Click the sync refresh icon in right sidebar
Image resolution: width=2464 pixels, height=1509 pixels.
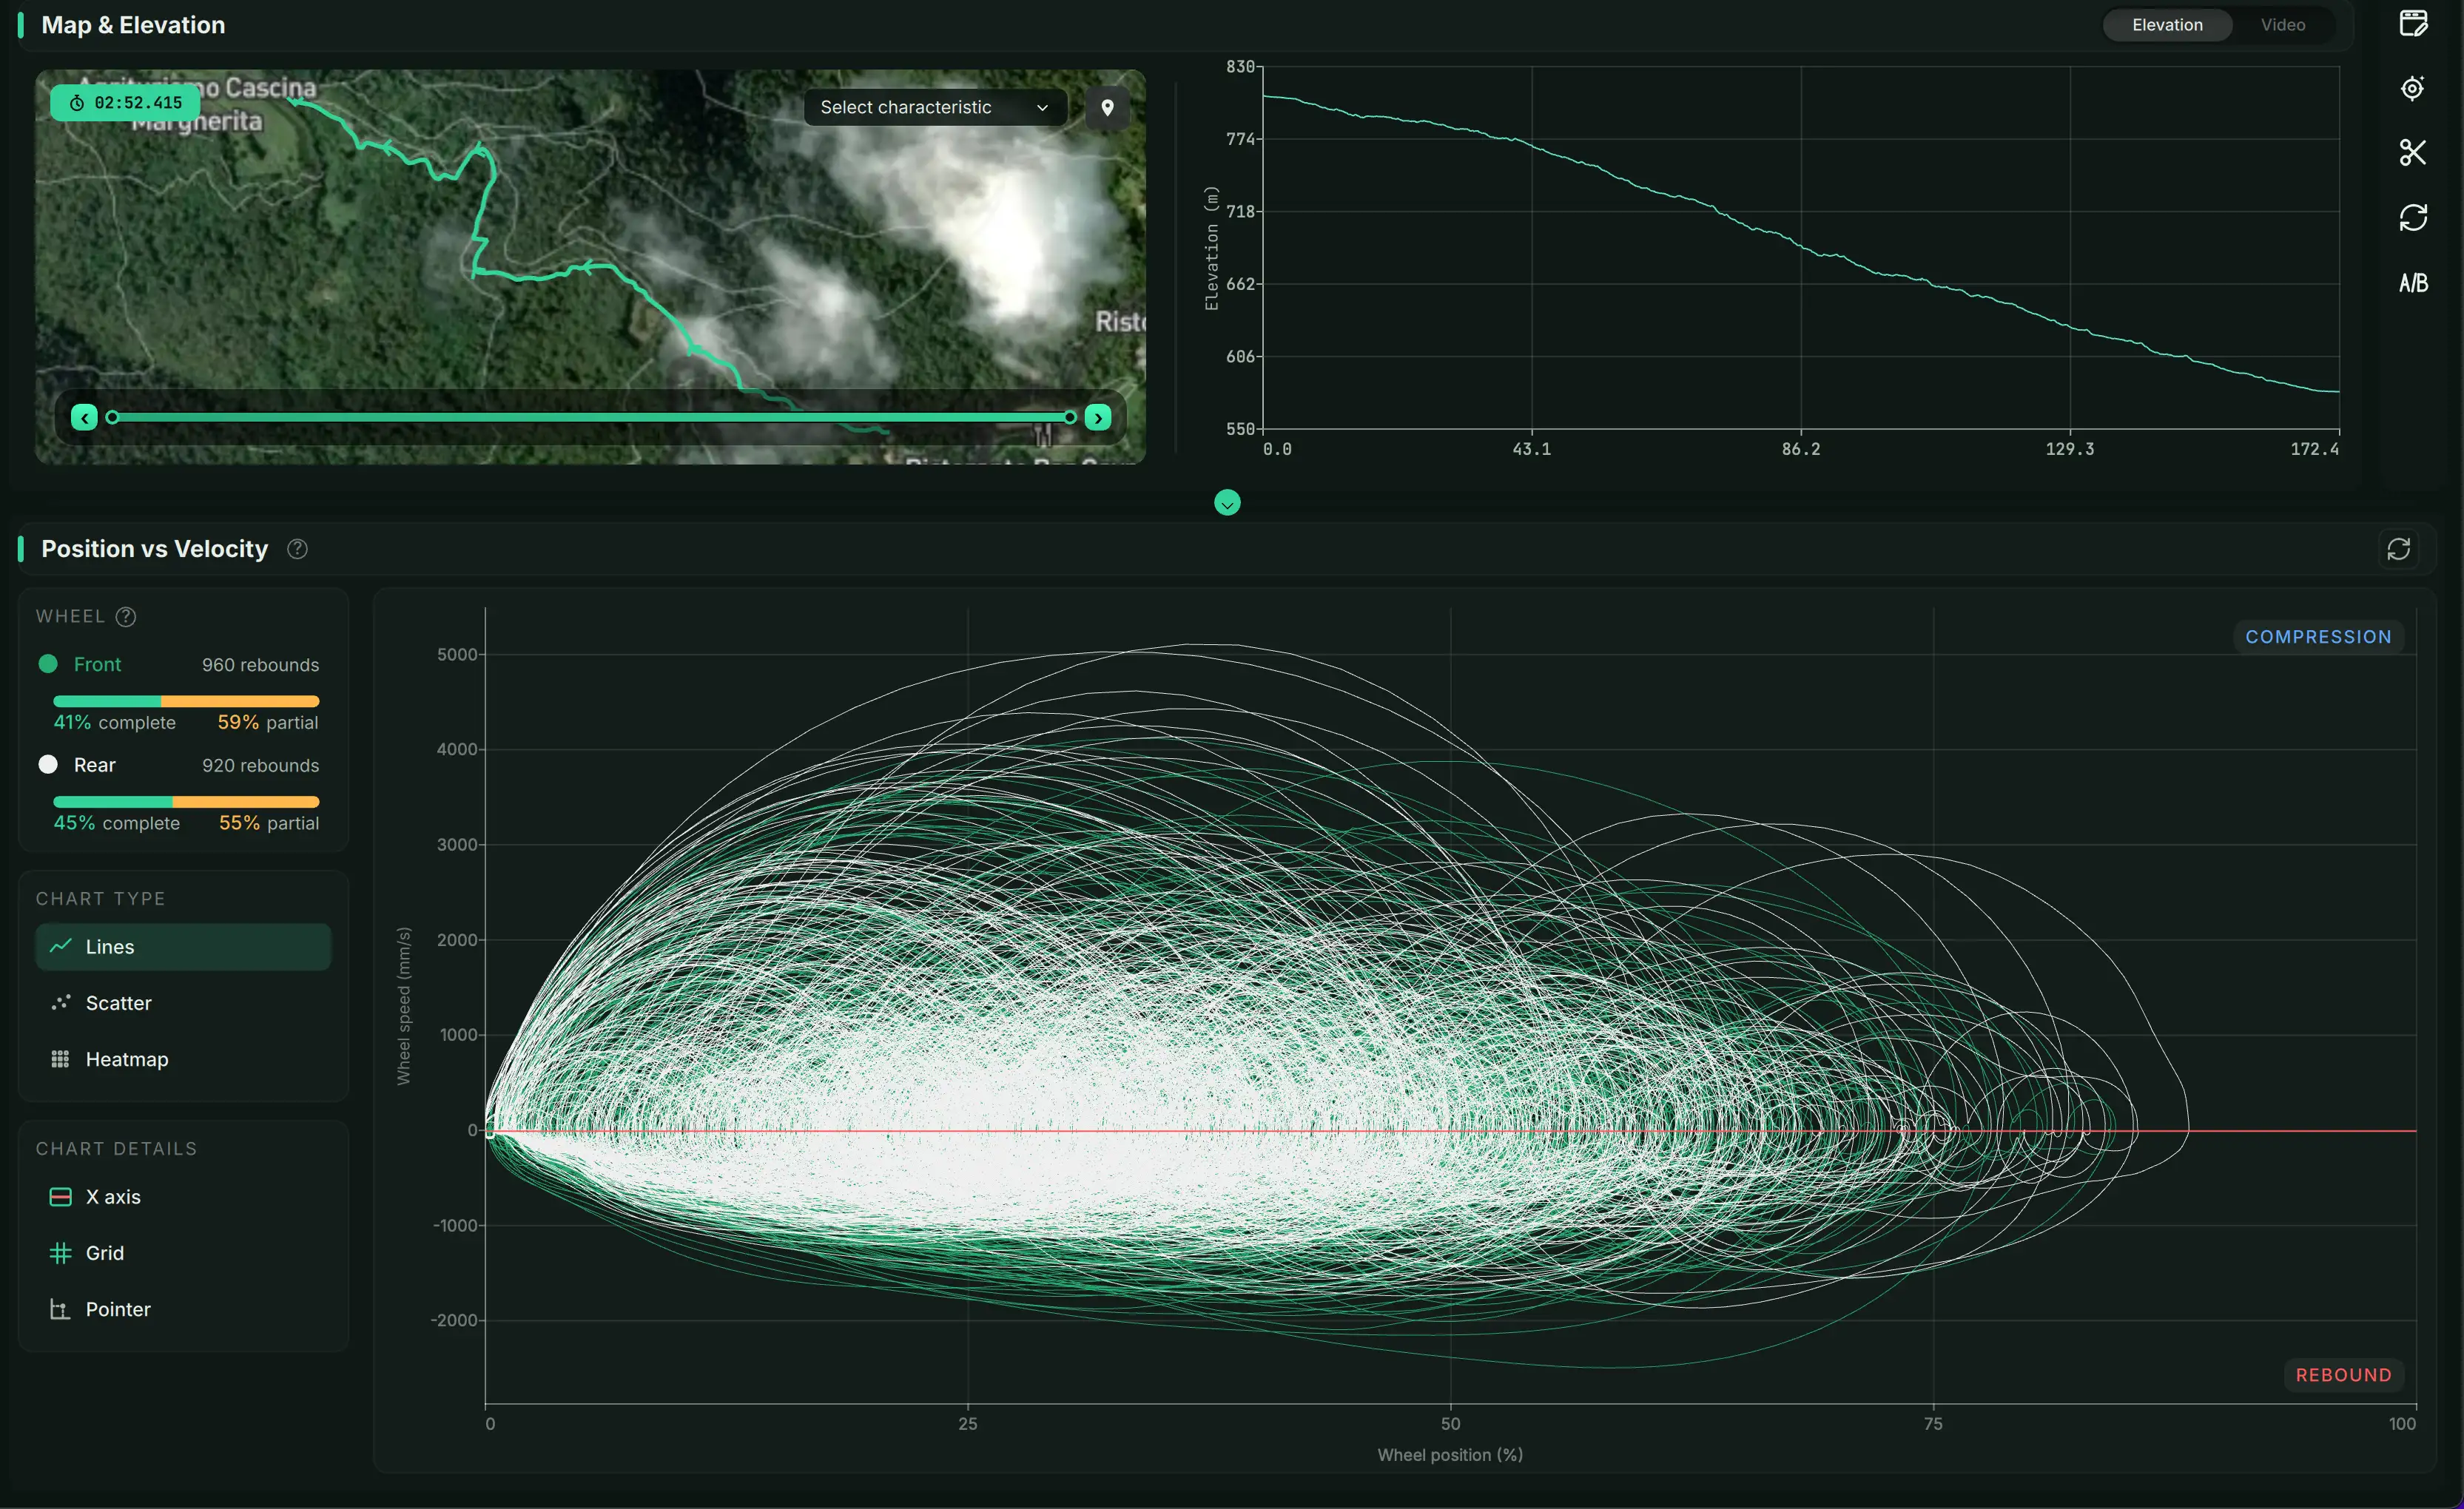(x=2413, y=217)
